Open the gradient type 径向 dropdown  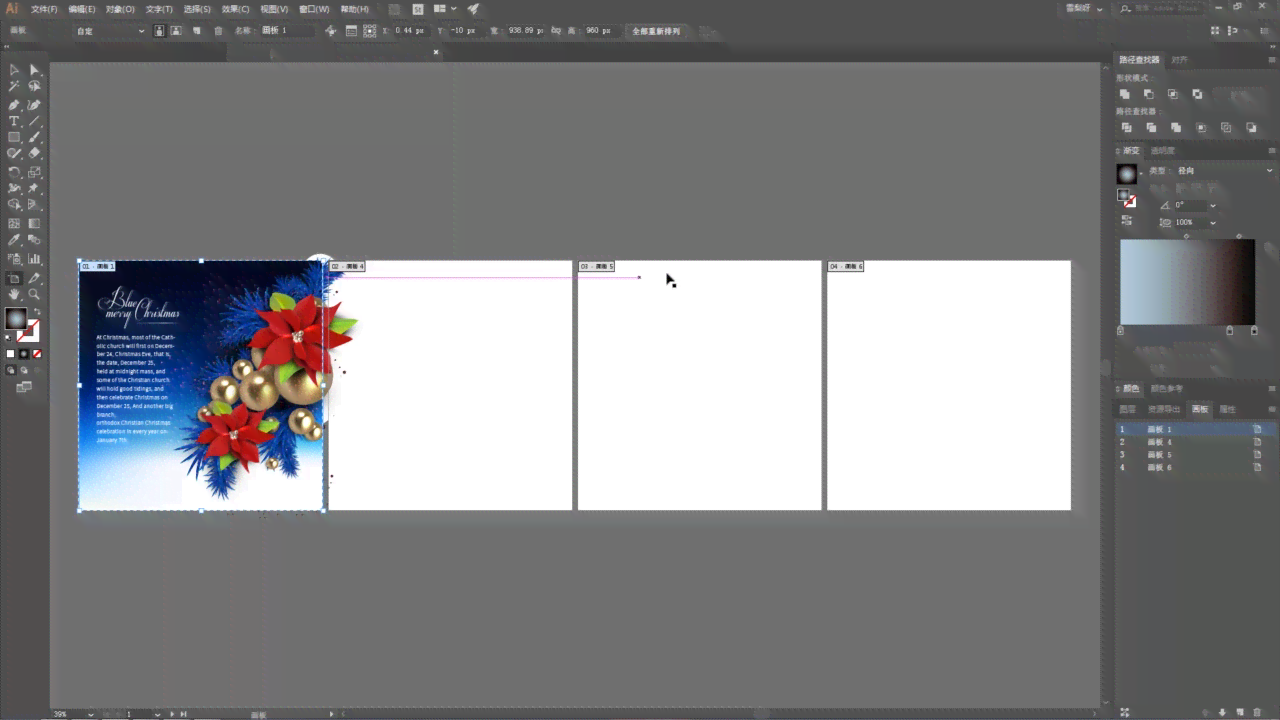click(x=1223, y=171)
